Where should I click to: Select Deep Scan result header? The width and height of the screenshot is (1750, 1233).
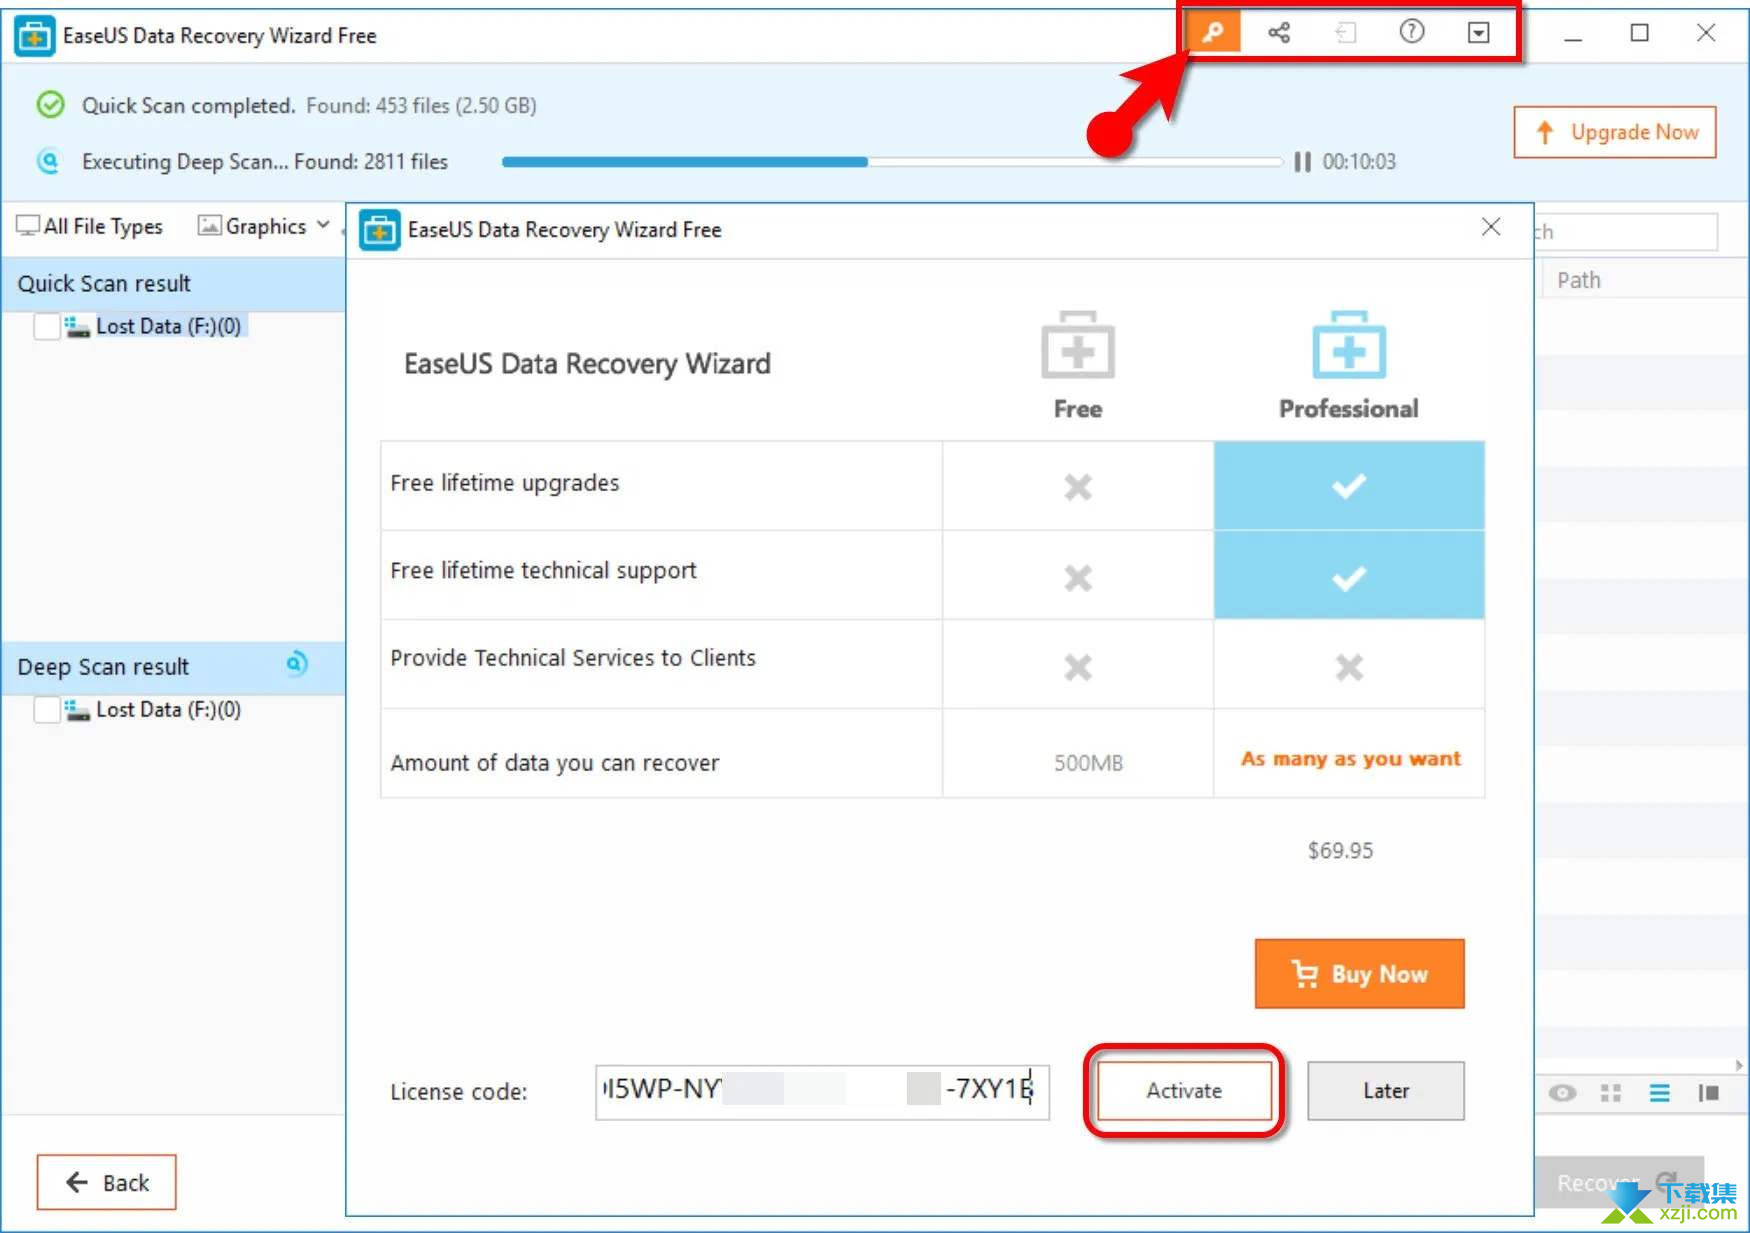tap(173, 667)
